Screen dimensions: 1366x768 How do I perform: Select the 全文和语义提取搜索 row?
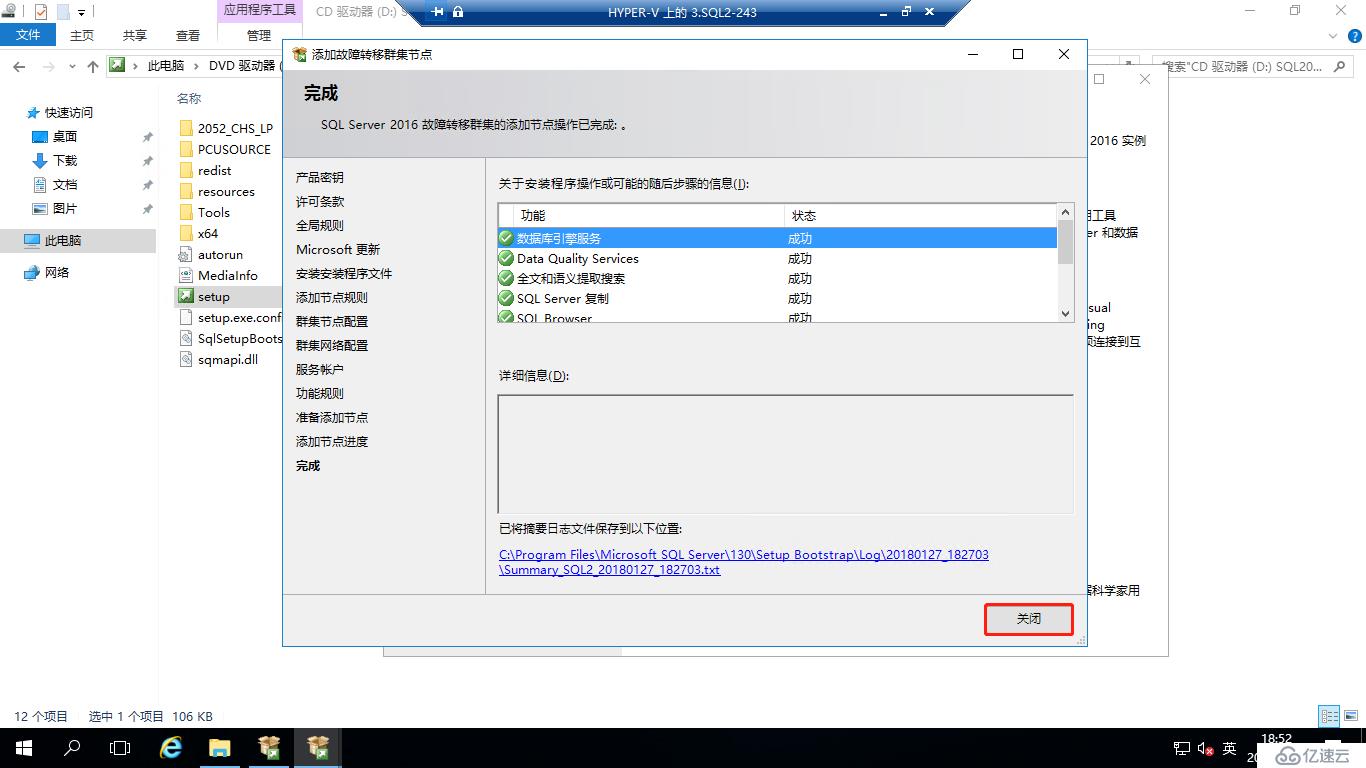[x=777, y=278]
